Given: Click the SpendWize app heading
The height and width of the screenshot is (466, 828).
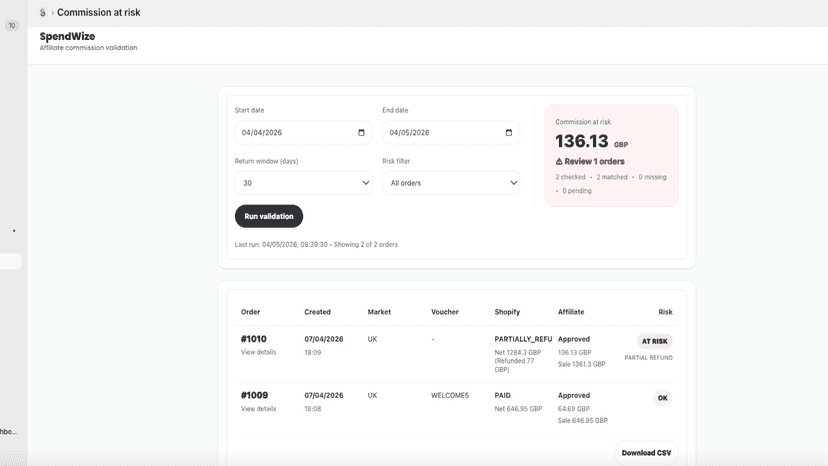Looking at the screenshot, I should click(x=67, y=36).
